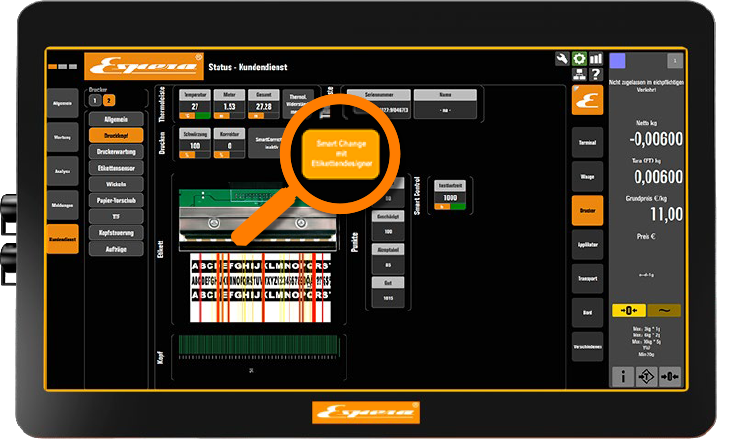Click the Terminal device button

[588, 142]
